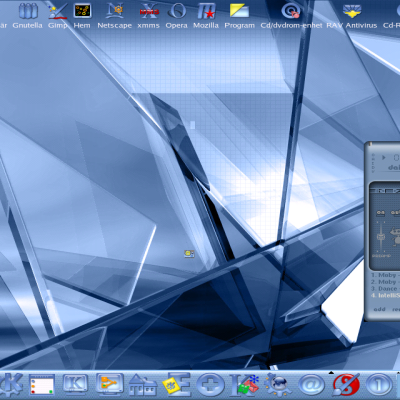400x400 pixels.
Task: Open the orange flowchart monitor panel icon
Action: click(x=109, y=384)
